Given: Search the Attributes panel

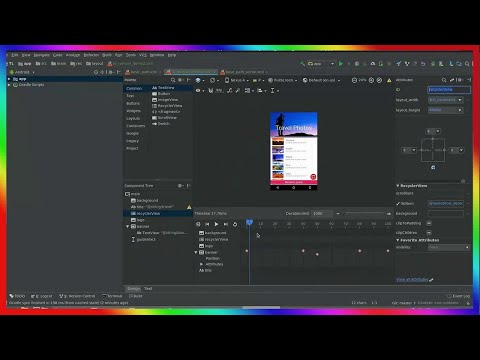Looking at the screenshot, I should pos(444,80).
